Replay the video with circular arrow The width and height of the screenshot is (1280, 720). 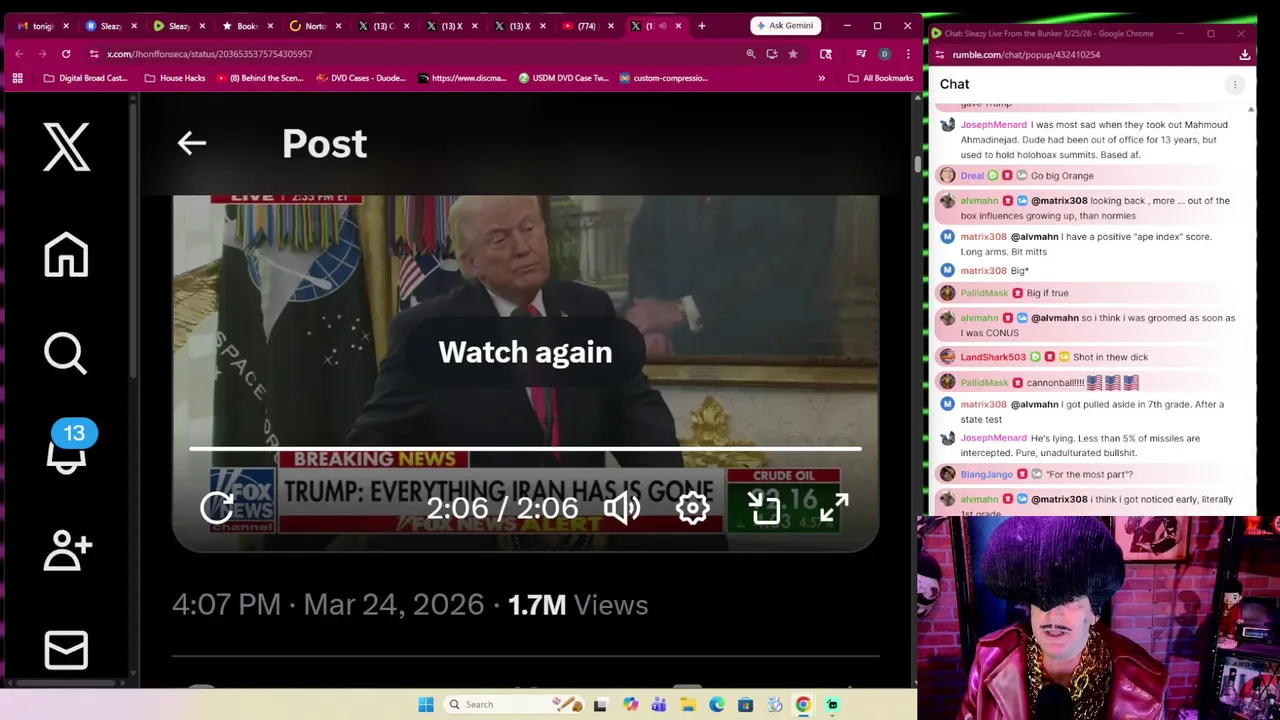pos(216,508)
